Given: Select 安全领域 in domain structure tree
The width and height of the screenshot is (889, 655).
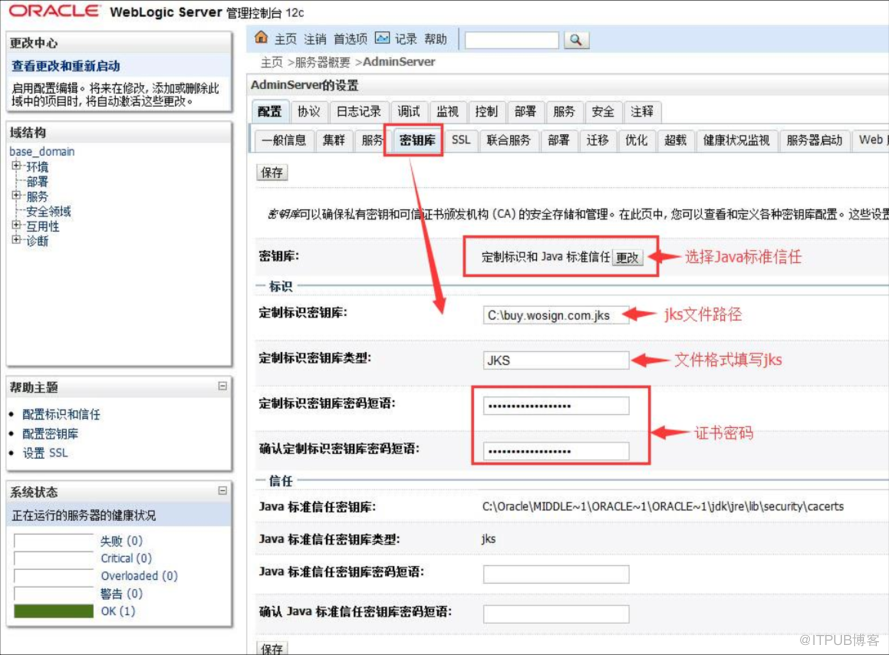Looking at the screenshot, I should click(49, 212).
